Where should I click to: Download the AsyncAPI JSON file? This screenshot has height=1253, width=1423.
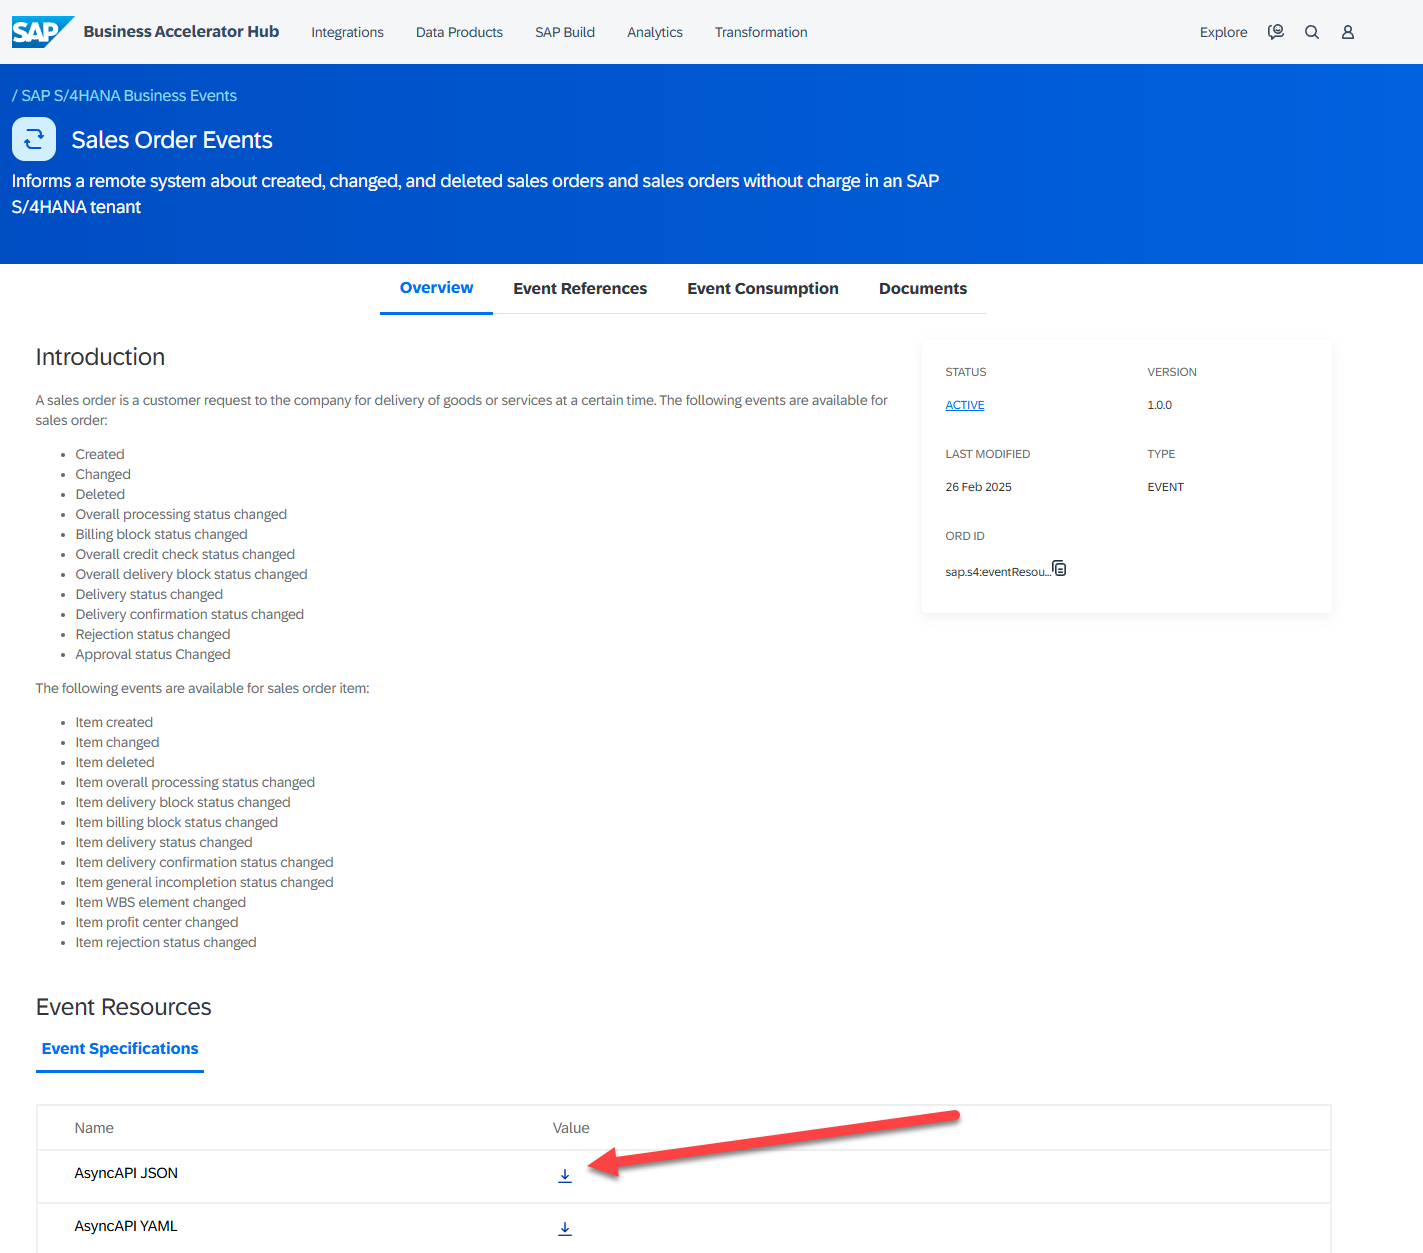pyautogui.click(x=565, y=1176)
